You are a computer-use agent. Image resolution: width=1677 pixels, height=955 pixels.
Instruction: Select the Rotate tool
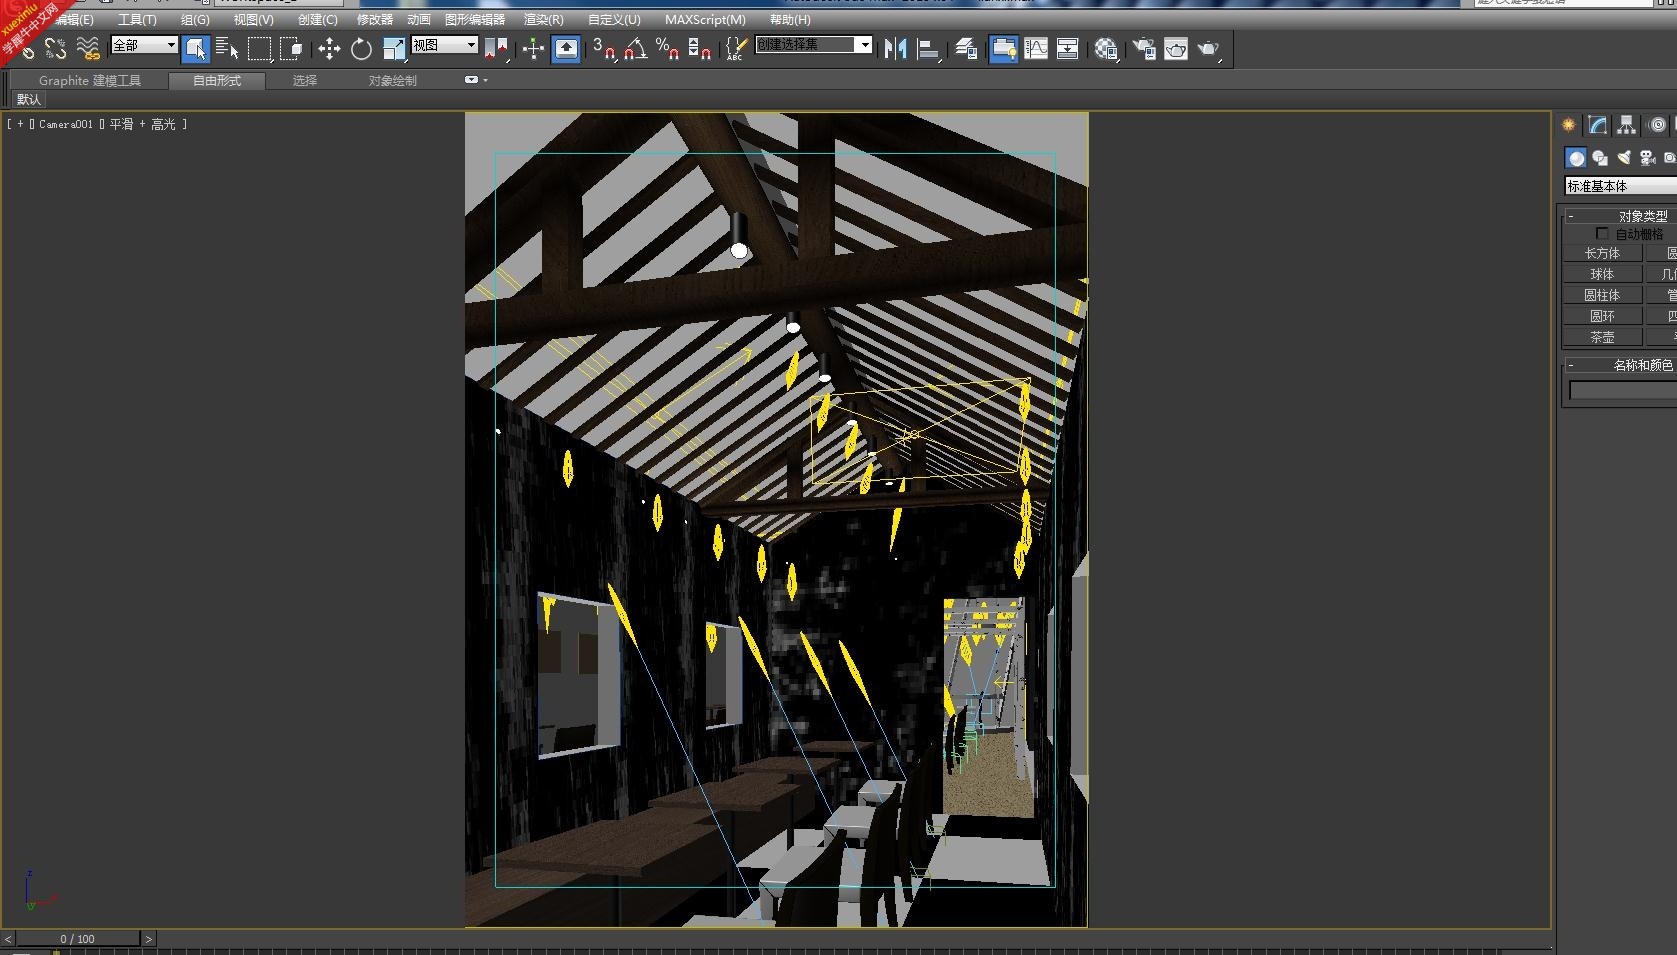pyautogui.click(x=361, y=48)
